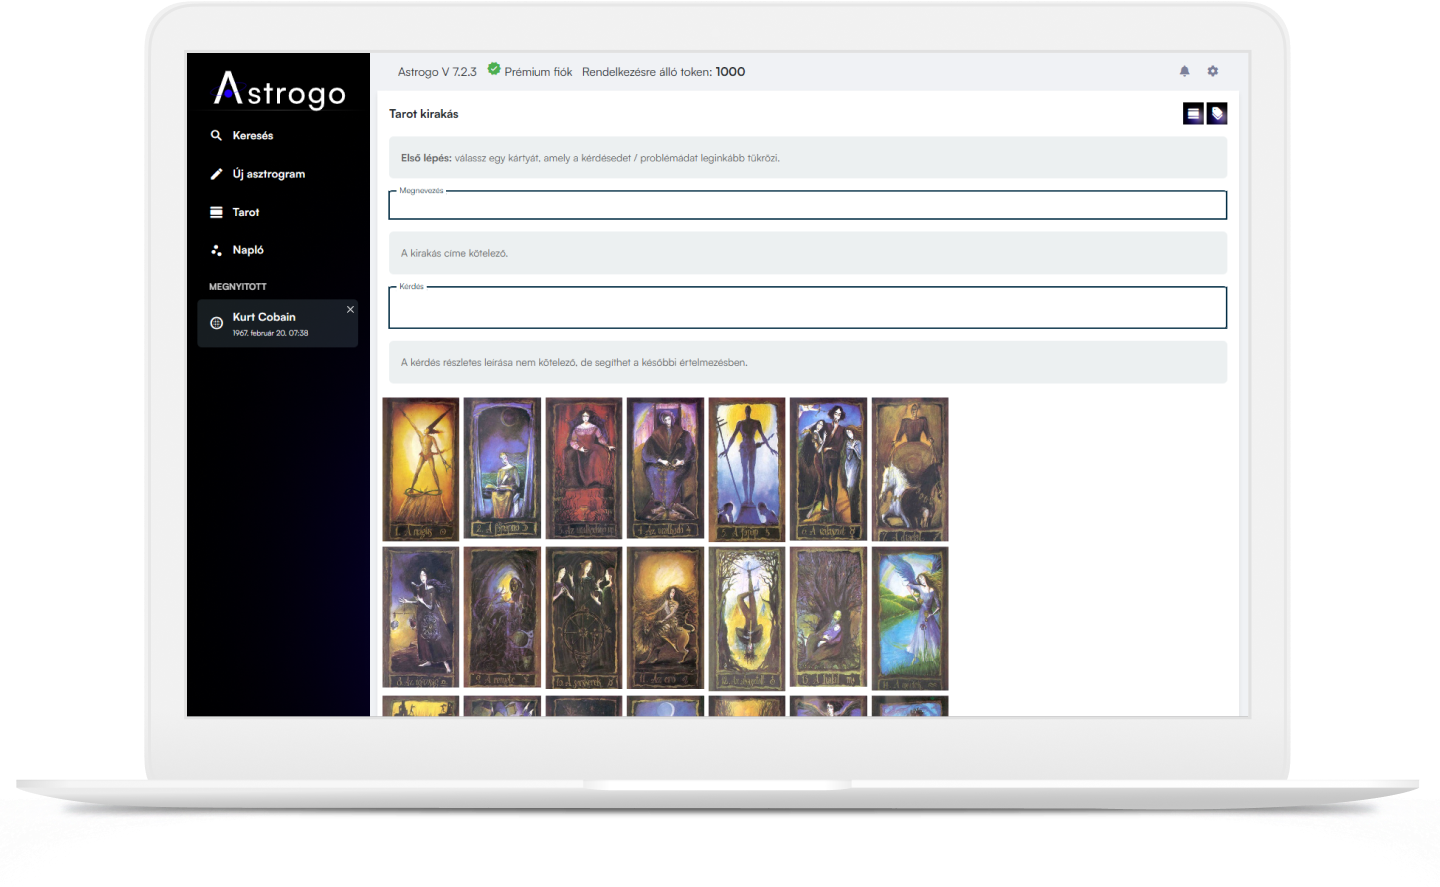The height and width of the screenshot is (887, 1440).
Task: Open the Napló section in the sidebar
Action: point(247,249)
